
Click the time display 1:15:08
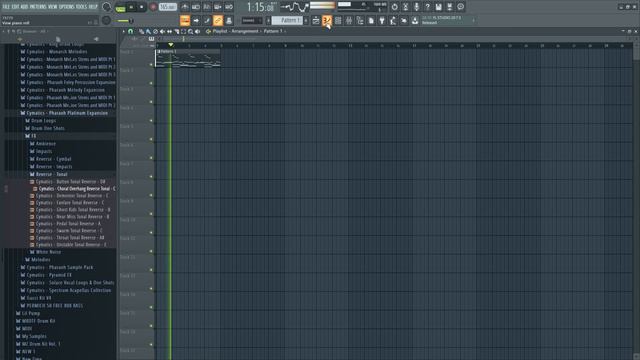260,7
